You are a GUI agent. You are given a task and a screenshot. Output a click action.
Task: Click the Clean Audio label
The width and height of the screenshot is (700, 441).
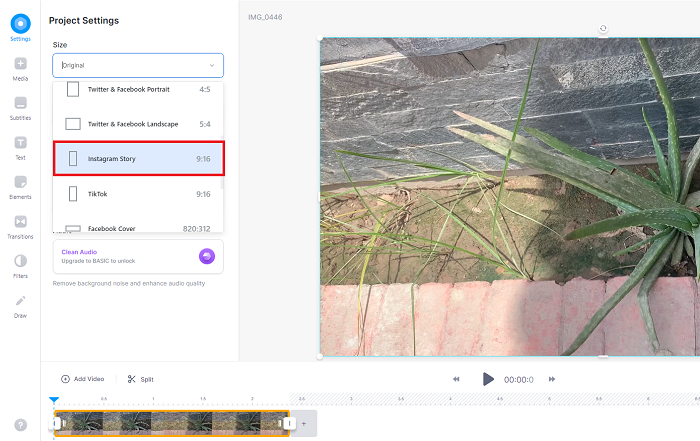79,252
